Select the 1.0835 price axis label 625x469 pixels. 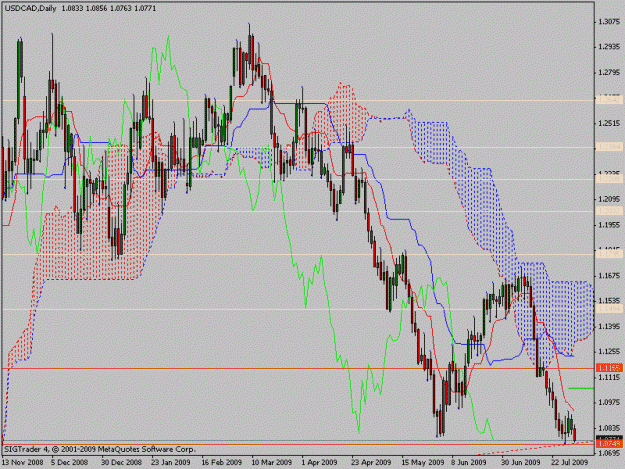tap(609, 428)
